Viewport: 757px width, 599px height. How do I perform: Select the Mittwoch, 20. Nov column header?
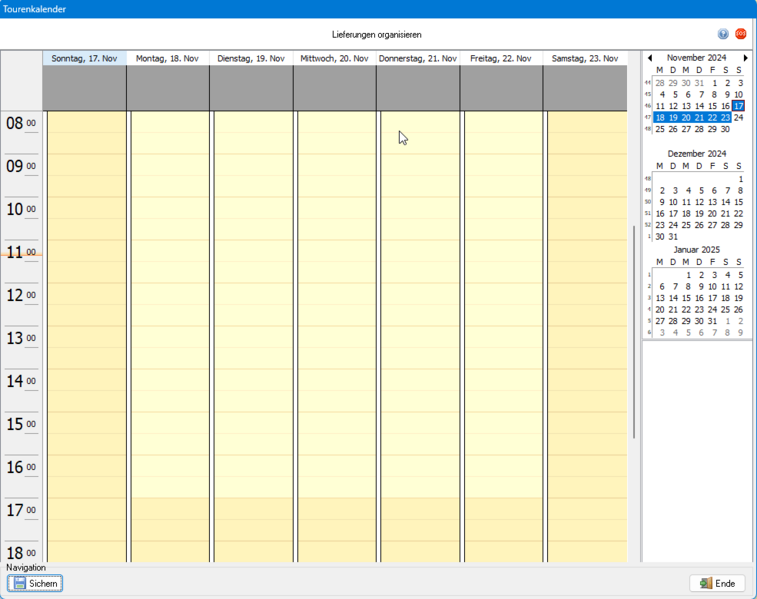tap(335, 58)
